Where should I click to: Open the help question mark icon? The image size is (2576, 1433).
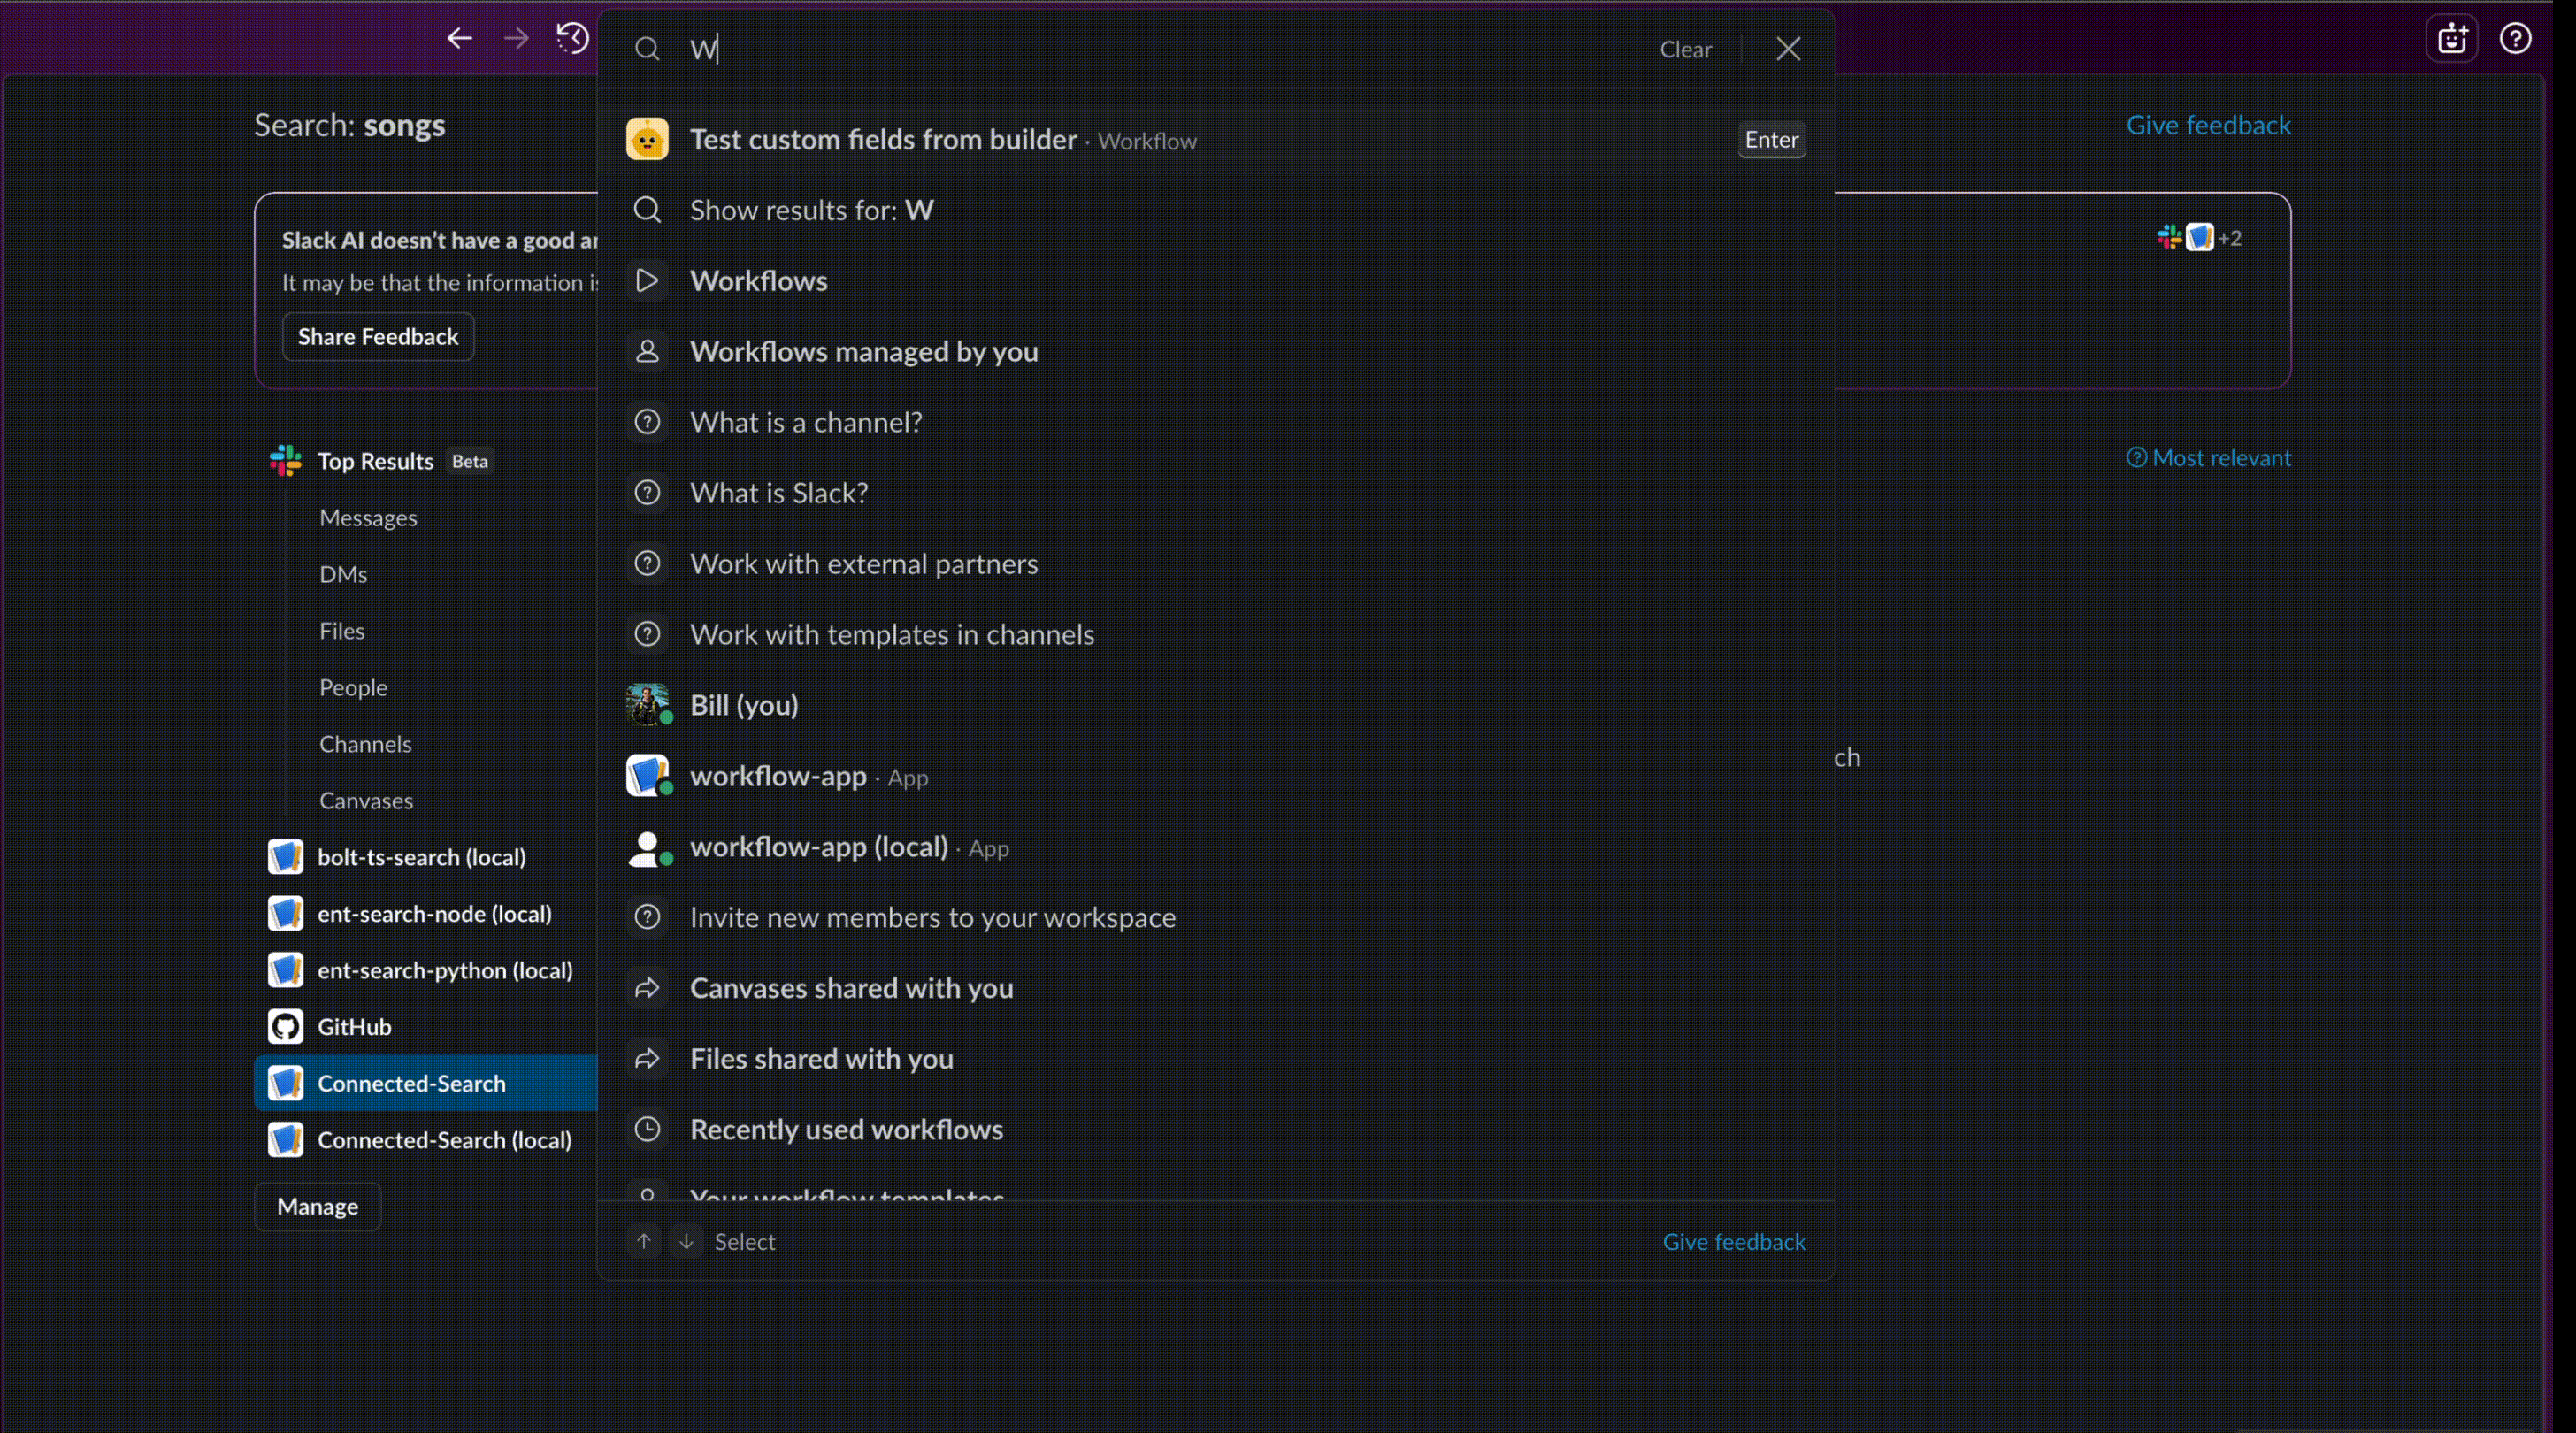click(x=2515, y=39)
